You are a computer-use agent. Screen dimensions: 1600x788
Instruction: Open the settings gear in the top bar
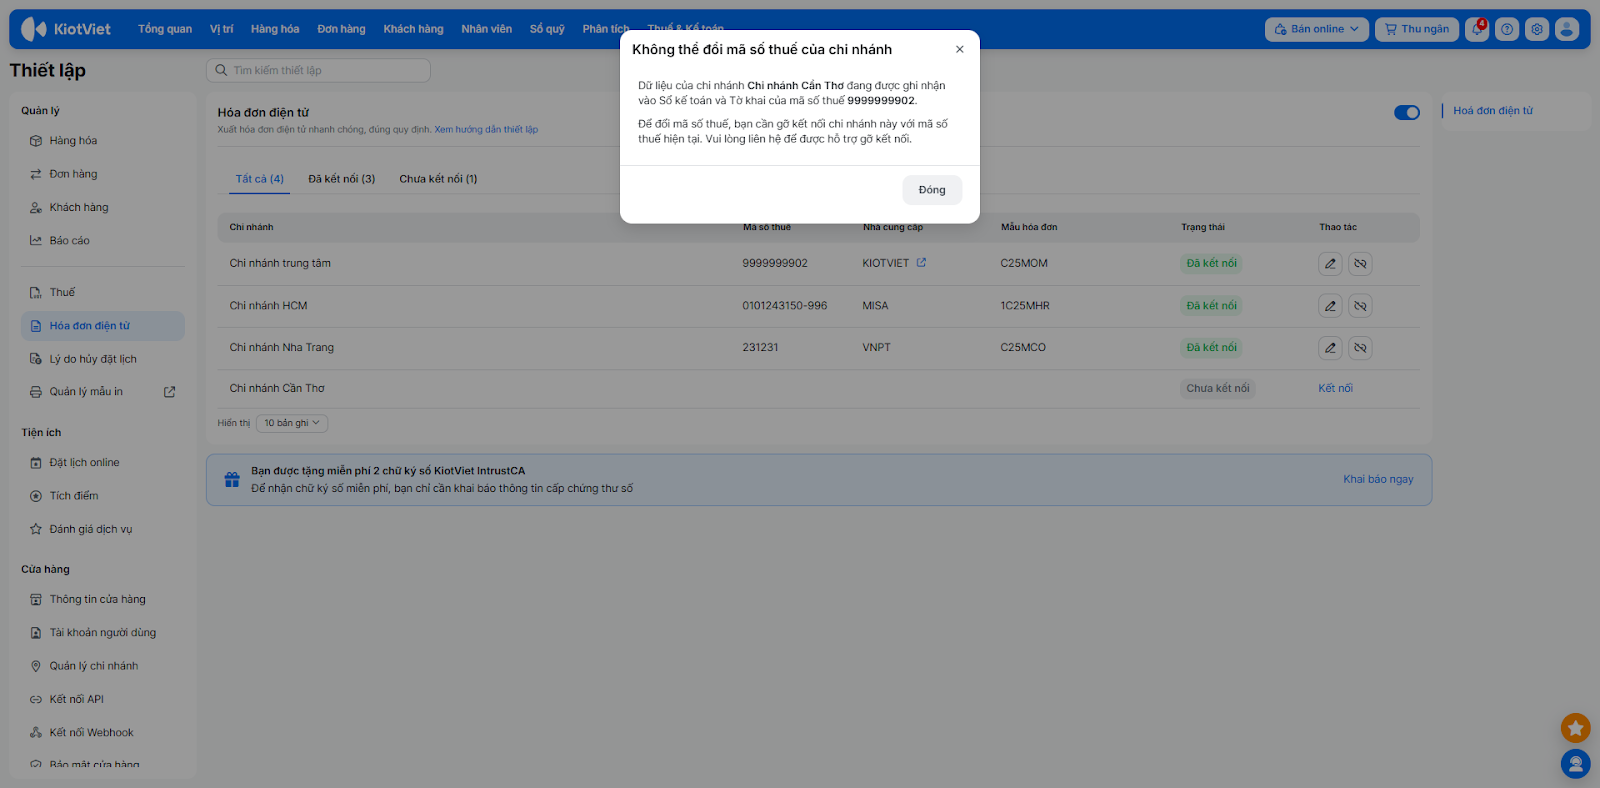[x=1537, y=29]
